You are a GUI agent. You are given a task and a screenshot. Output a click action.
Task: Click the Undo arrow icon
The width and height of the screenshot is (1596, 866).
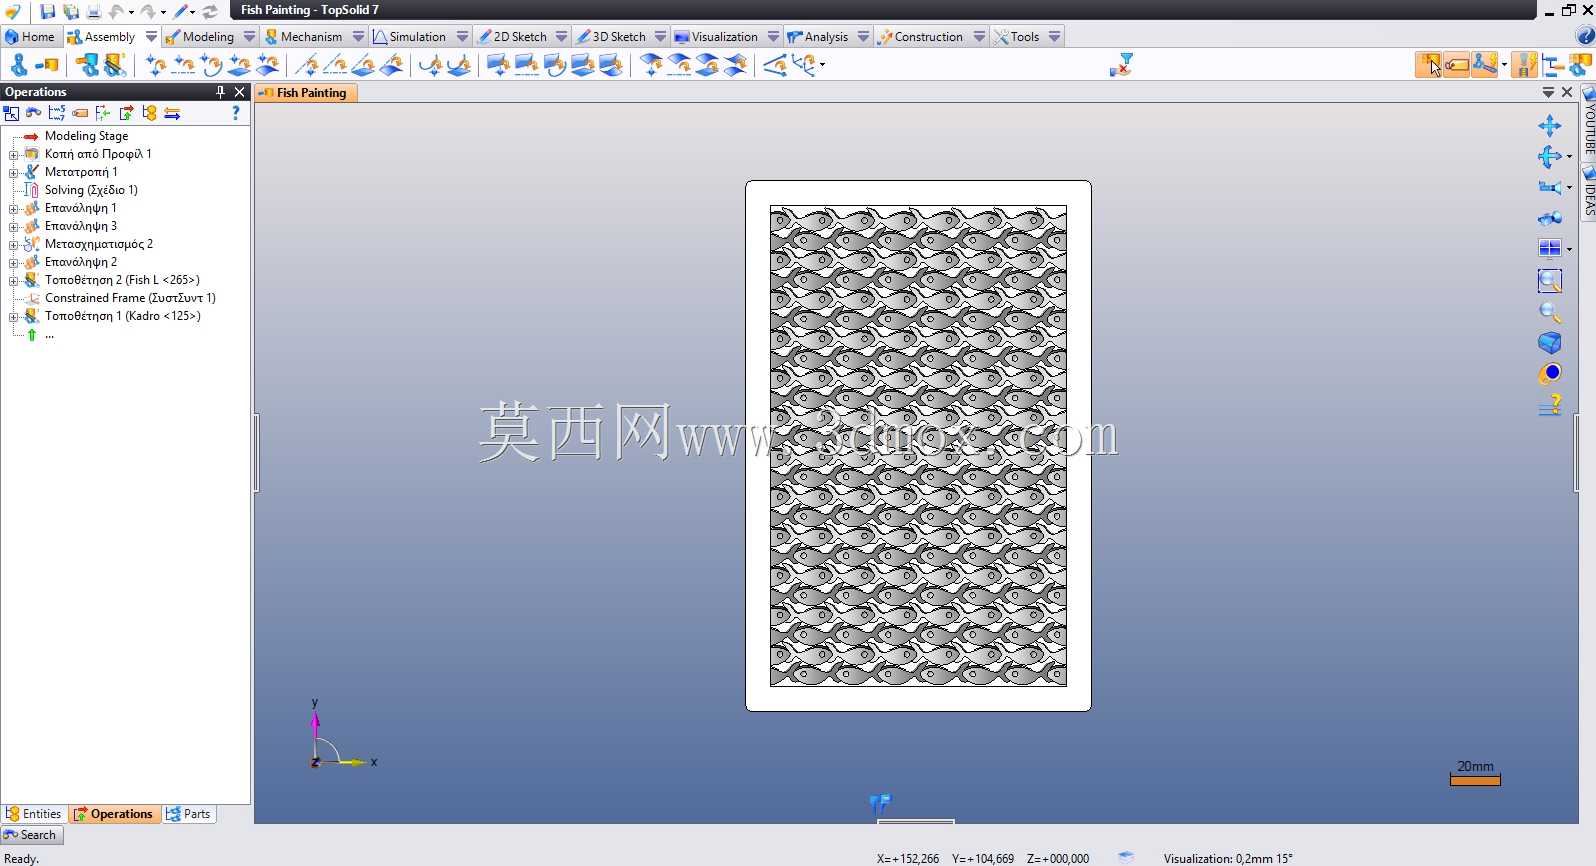pos(116,12)
